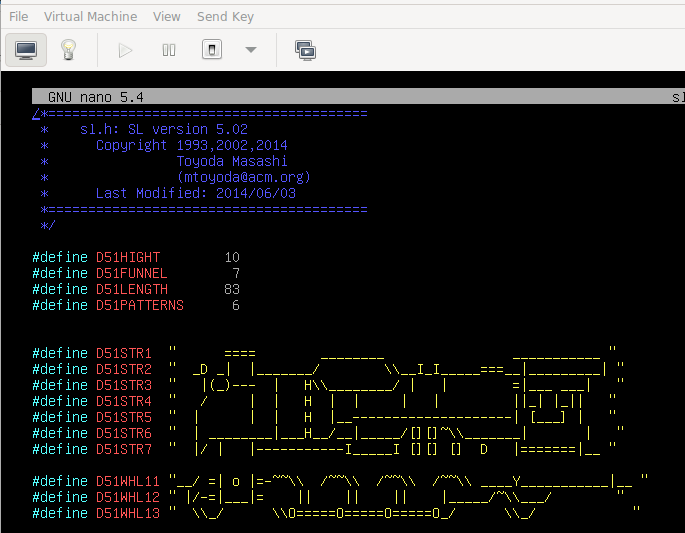Click the D51WHL11 macro name

[x=127, y=481]
